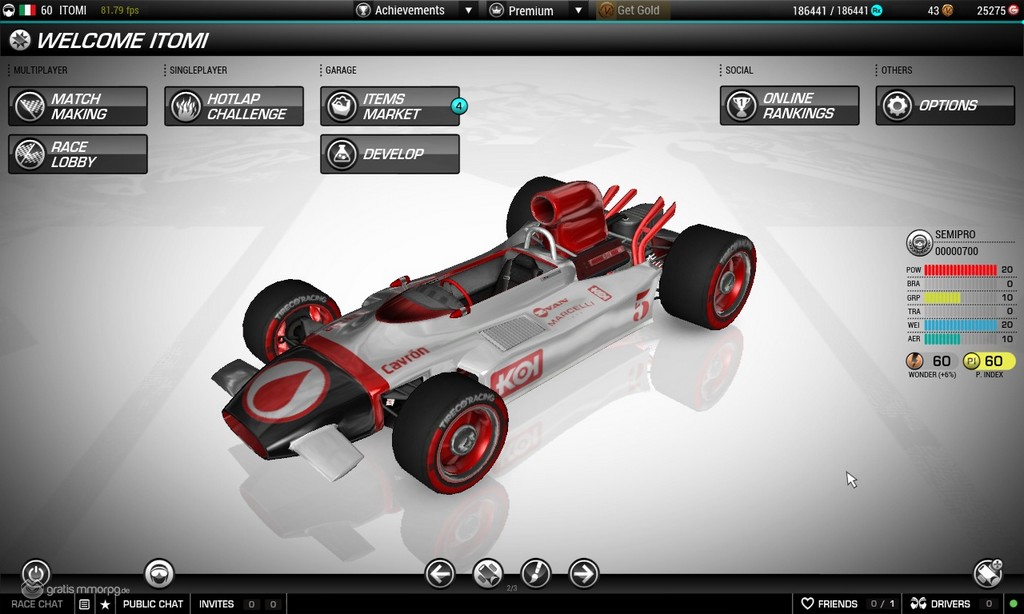Click the star favorites icon in chat bar
Image resolution: width=1024 pixels, height=614 pixels.
[x=105, y=604]
